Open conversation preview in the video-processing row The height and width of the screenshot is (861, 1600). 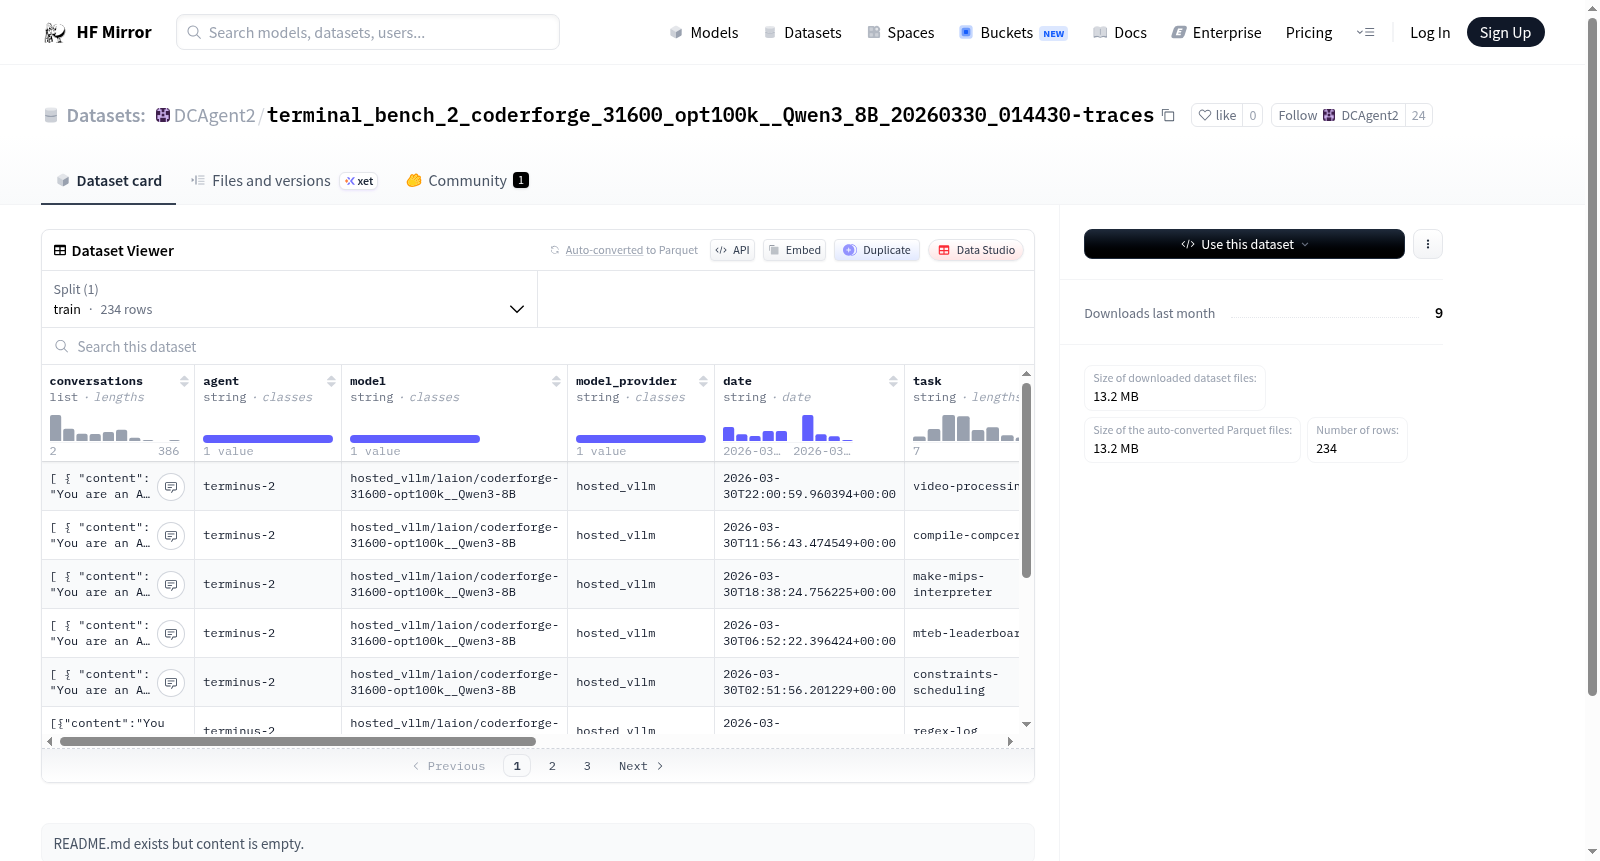click(x=172, y=487)
